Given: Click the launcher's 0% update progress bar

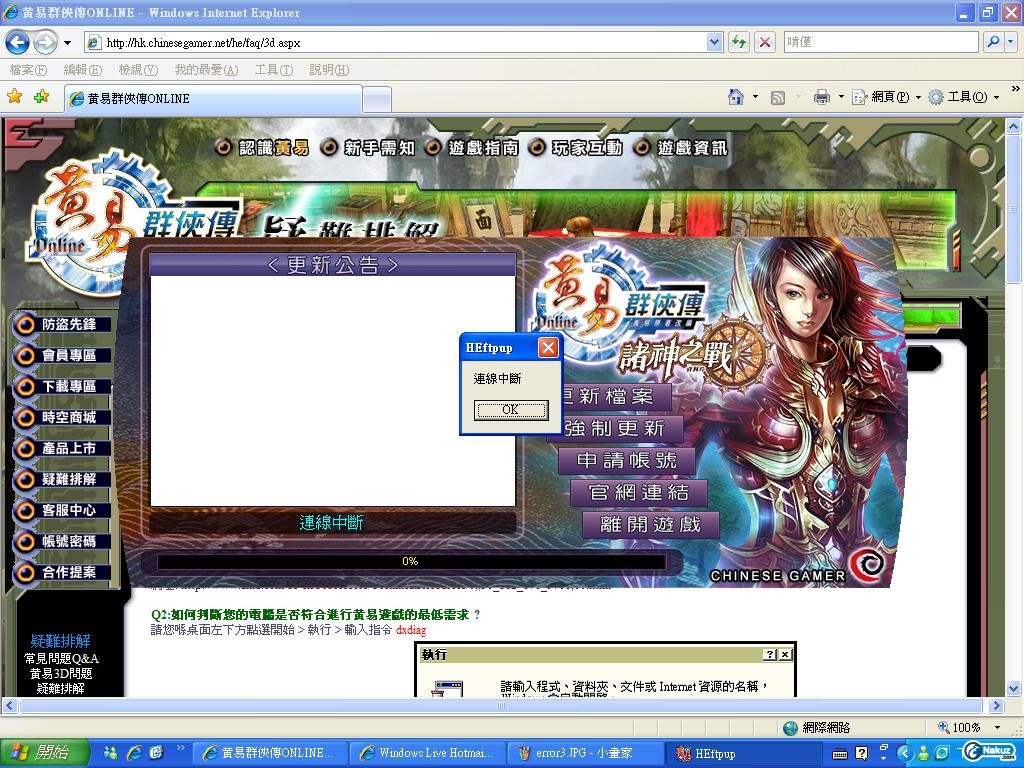Looking at the screenshot, I should [x=411, y=562].
